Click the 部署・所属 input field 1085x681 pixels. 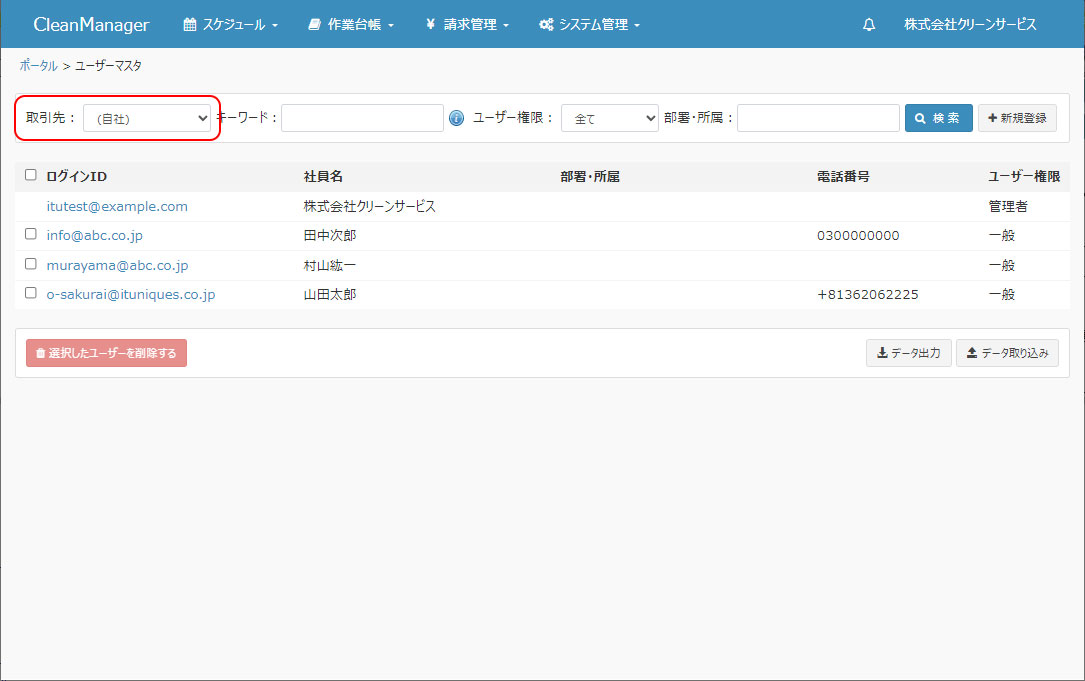(x=818, y=118)
